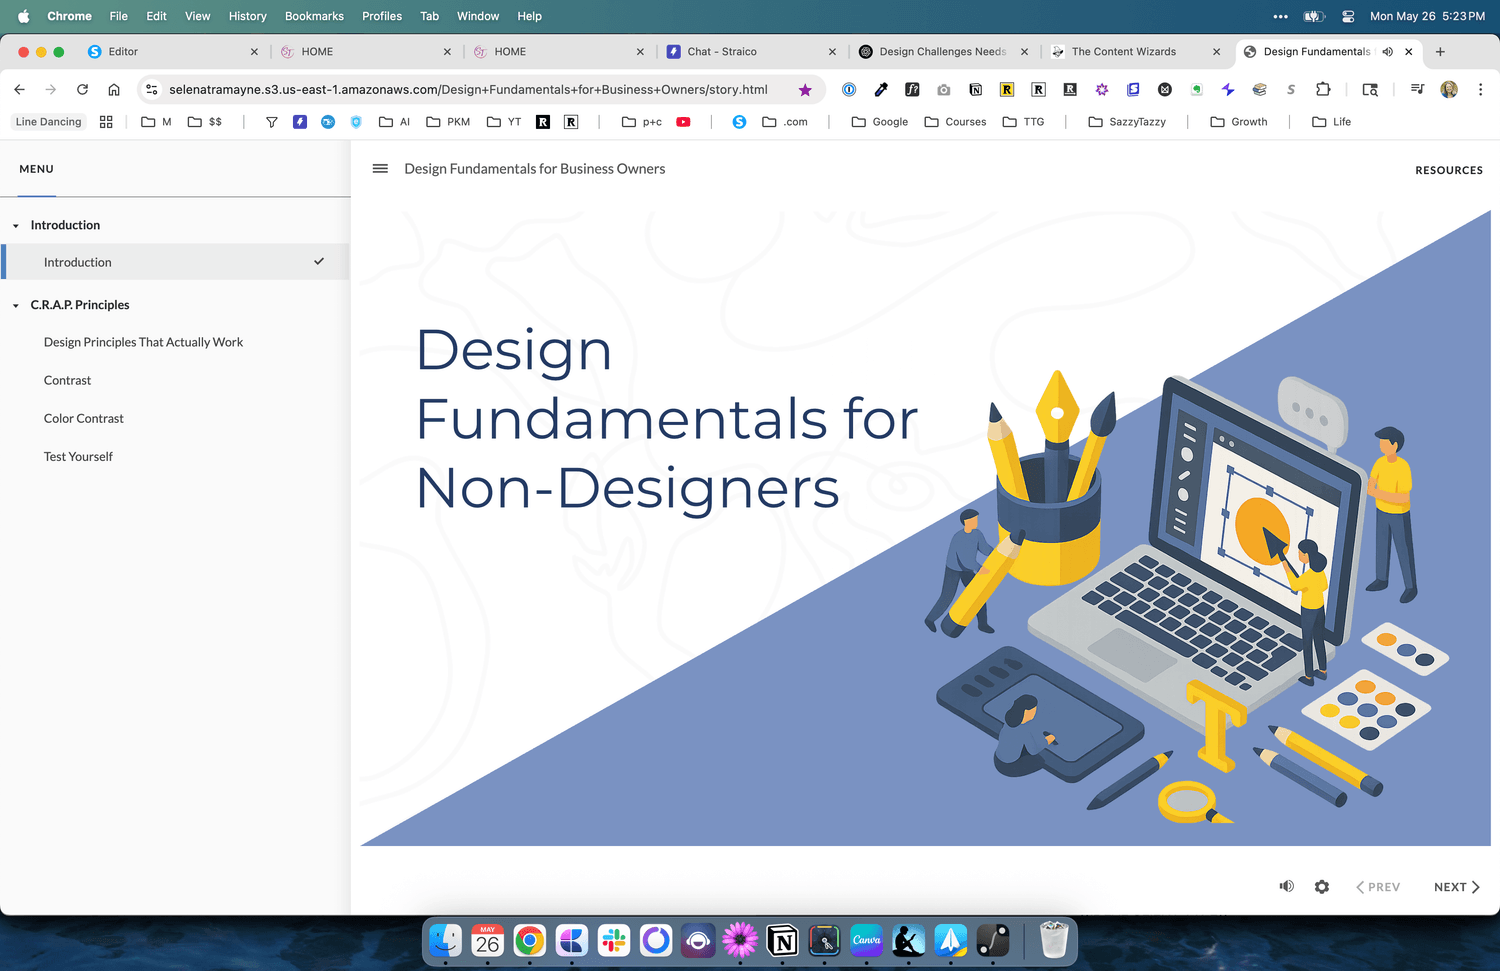This screenshot has width=1500, height=971.
Task: Open the Courses bookmark folder
Action: [955, 122]
